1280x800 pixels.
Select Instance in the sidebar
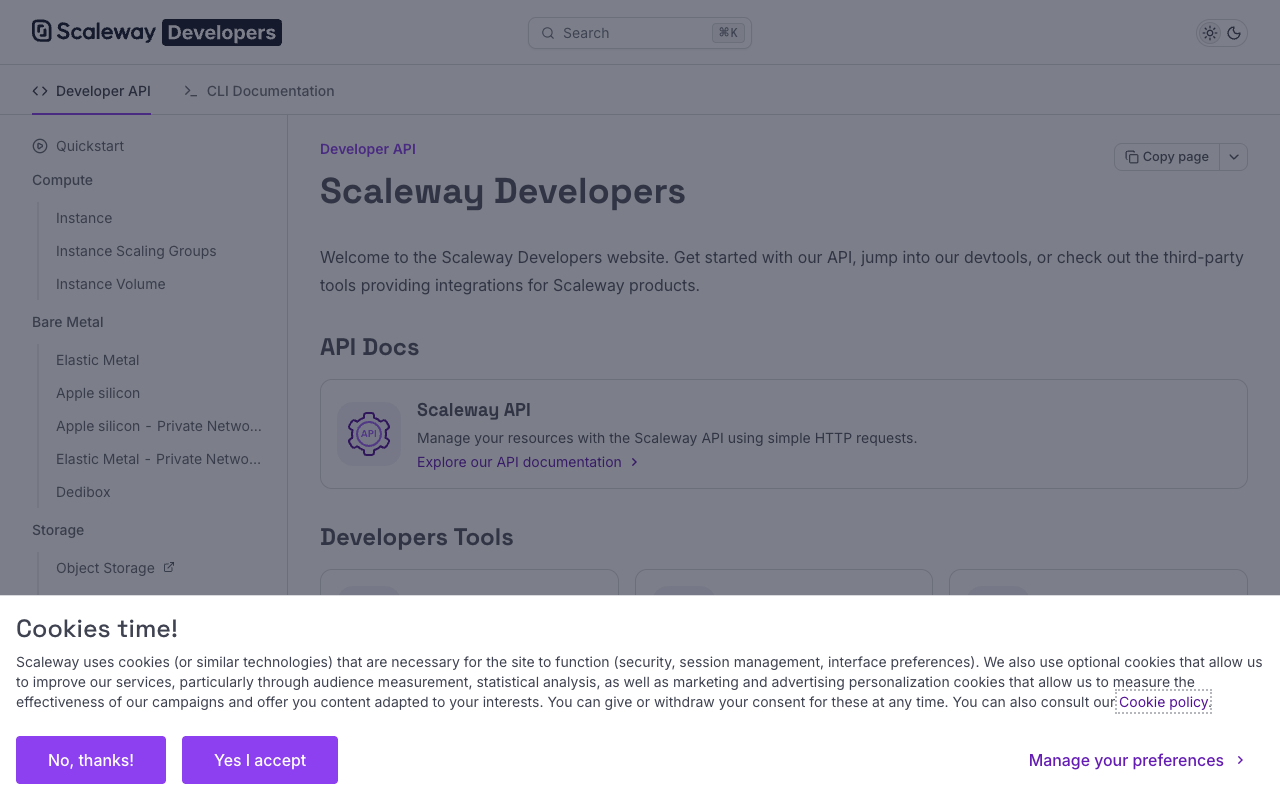click(x=84, y=218)
